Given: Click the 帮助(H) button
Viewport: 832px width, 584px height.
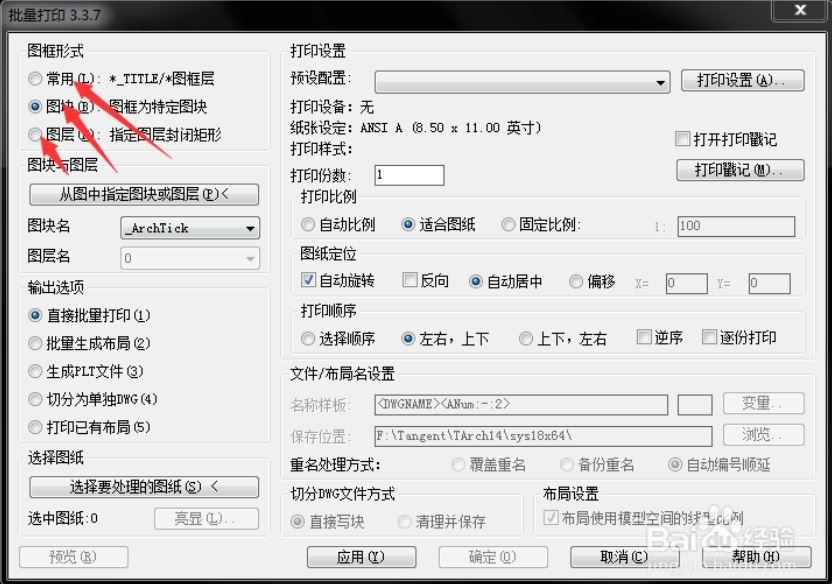Looking at the screenshot, I should [757, 557].
